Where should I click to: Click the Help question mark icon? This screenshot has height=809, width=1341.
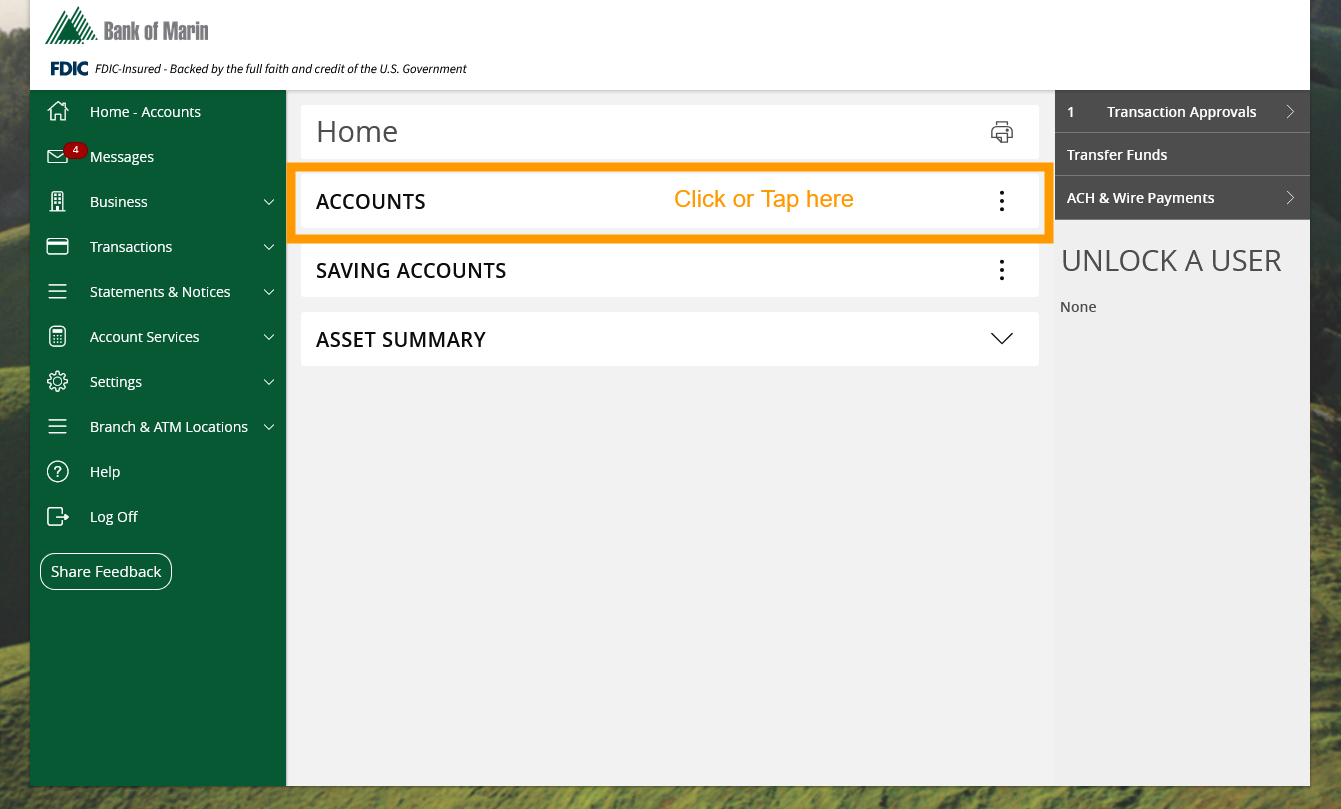[58, 472]
